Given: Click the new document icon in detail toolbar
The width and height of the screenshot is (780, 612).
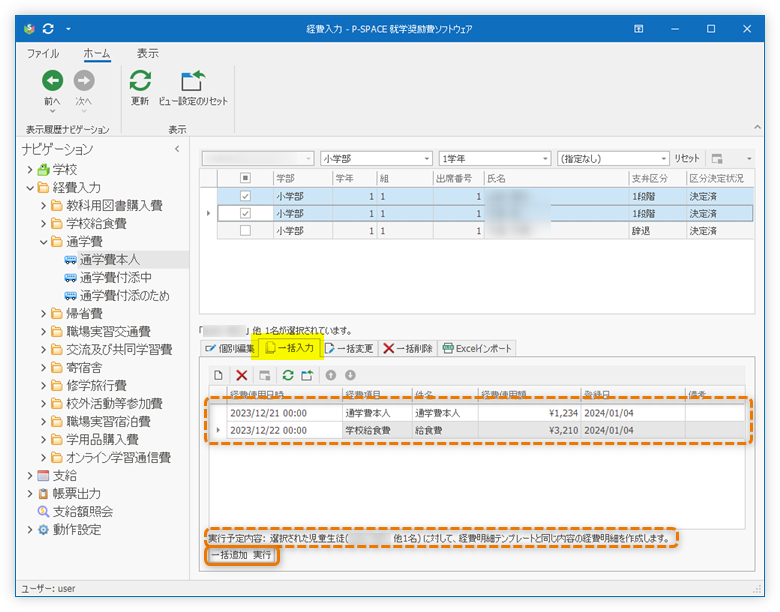Looking at the screenshot, I should coord(218,375).
